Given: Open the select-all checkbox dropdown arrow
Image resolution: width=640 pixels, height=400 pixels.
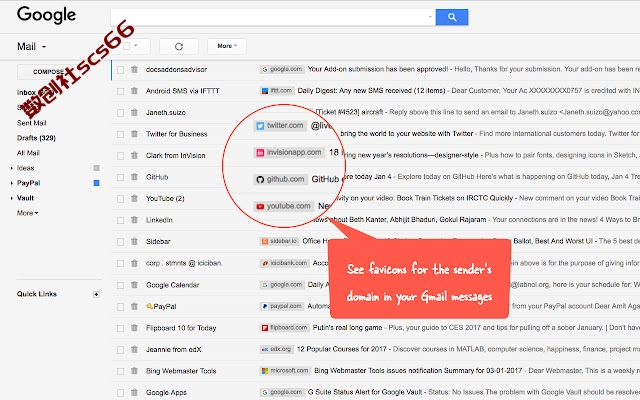Looking at the screenshot, I should (136, 46).
